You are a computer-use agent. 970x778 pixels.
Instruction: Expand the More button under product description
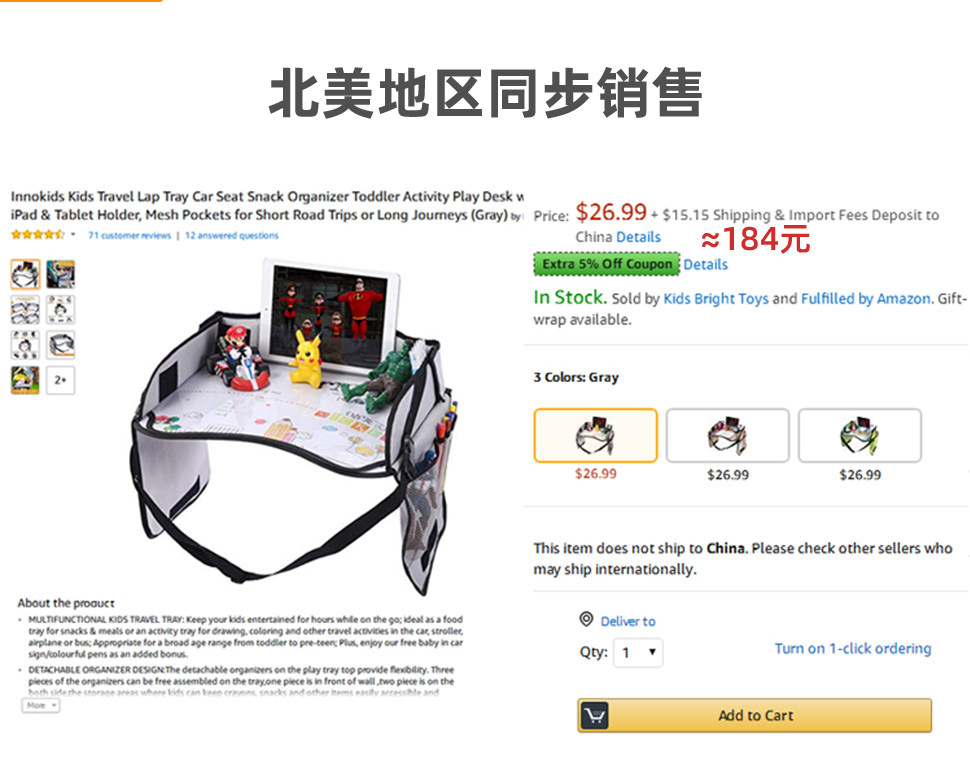coord(41,706)
